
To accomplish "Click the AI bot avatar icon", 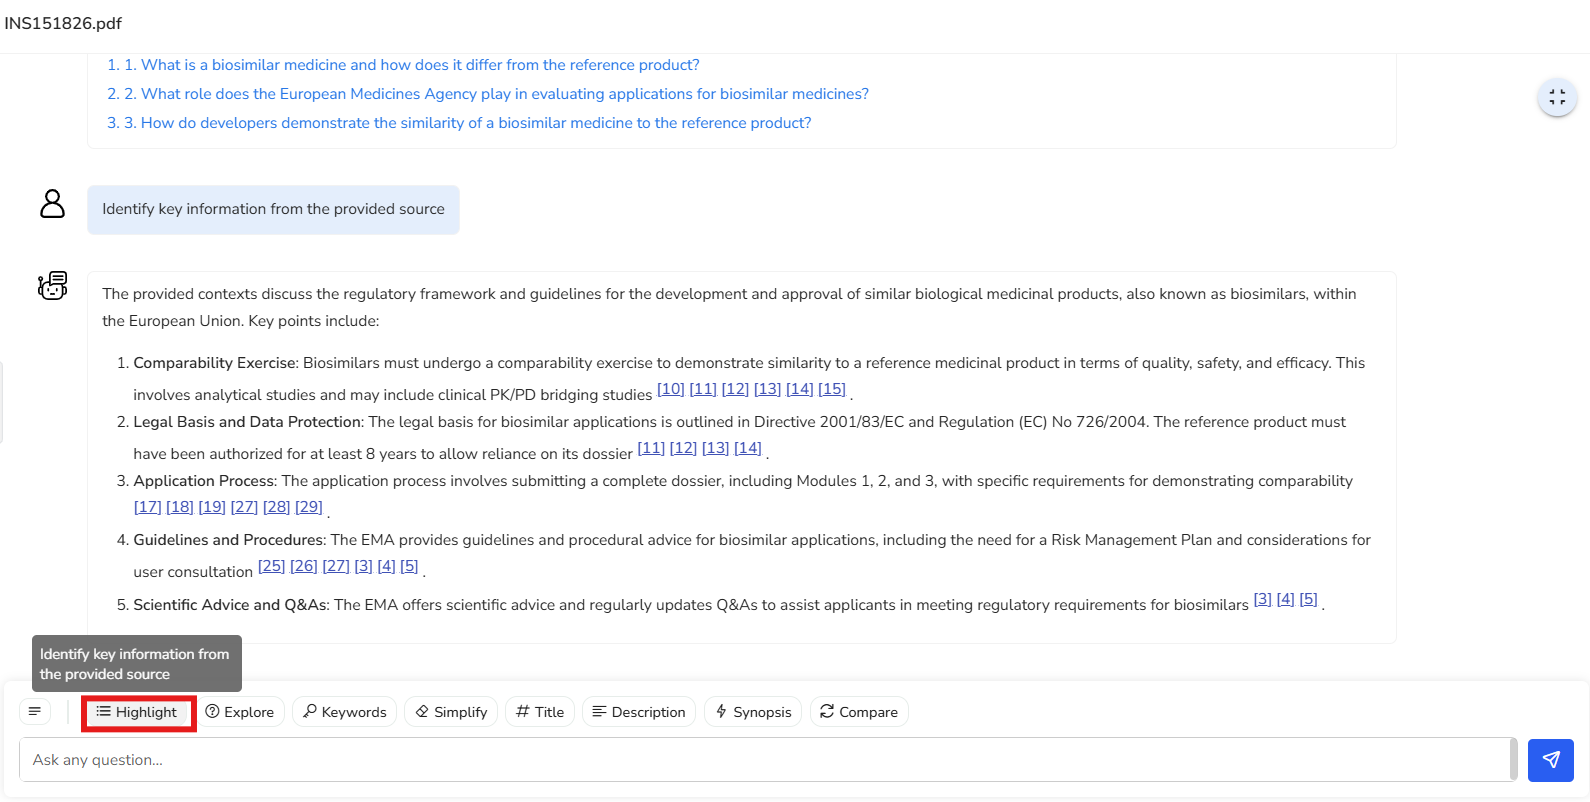I will (x=52, y=286).
